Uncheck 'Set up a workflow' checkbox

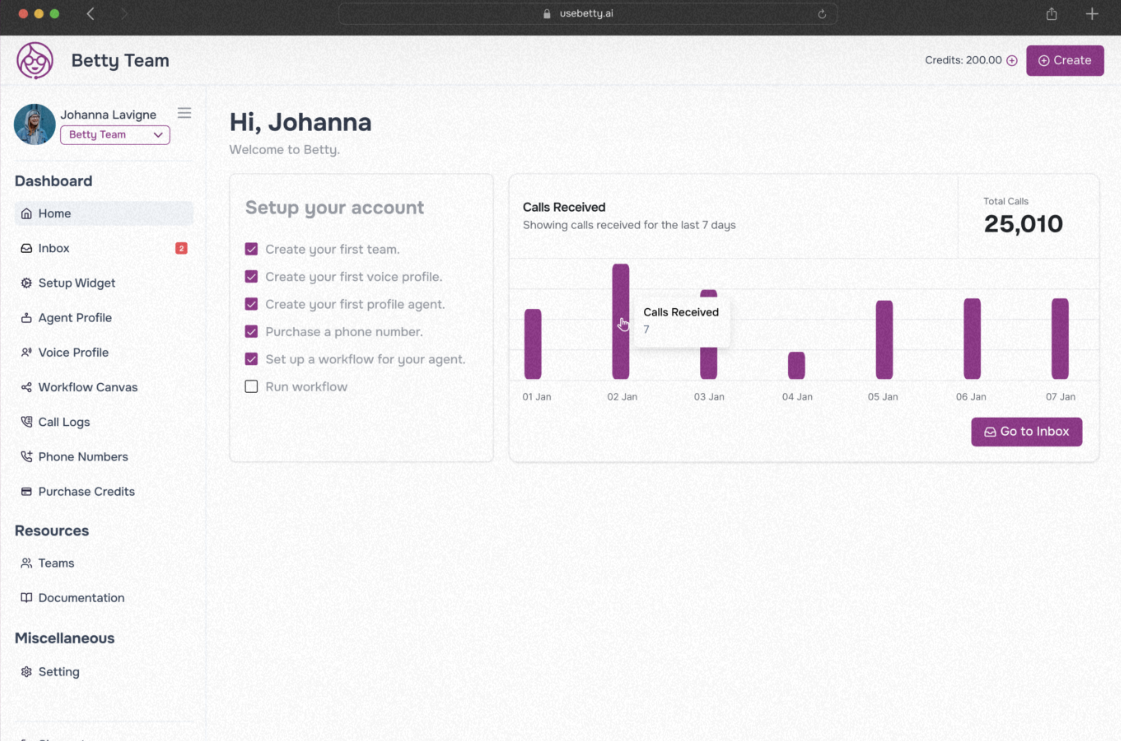pyautogui.click(x=251, y=359)
